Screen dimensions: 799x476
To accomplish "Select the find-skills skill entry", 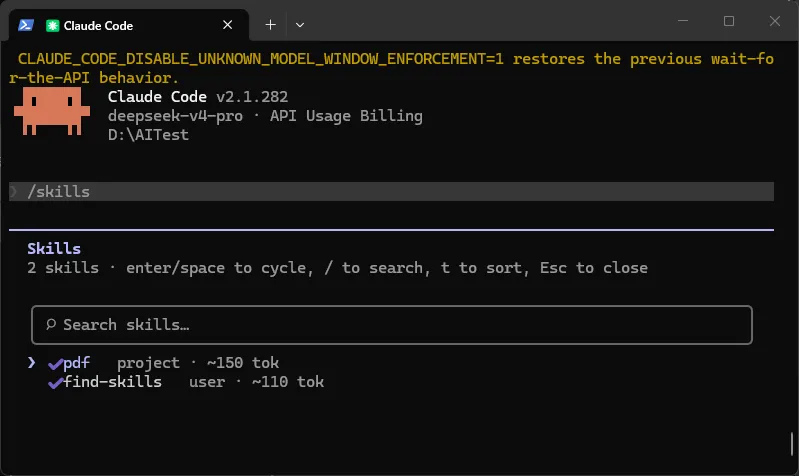I will 186,382.
